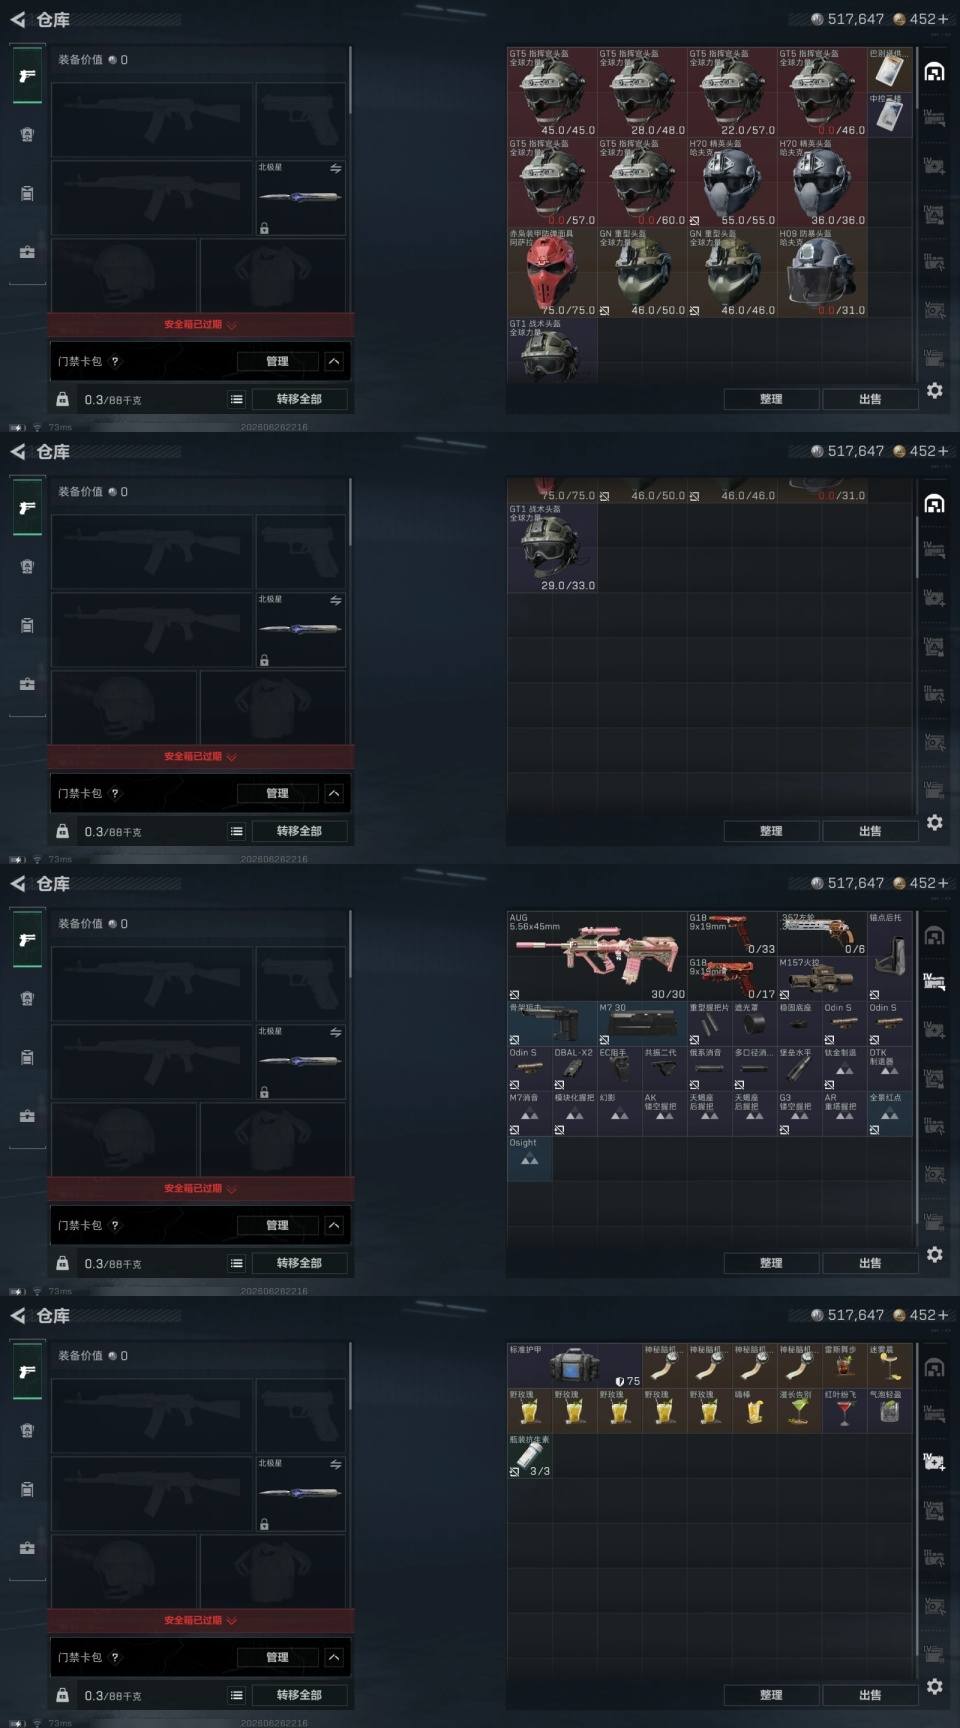Click stash scrollbar beside the lone GT1 helmet
Screen dimensions: 960x1728
[917, 528]
